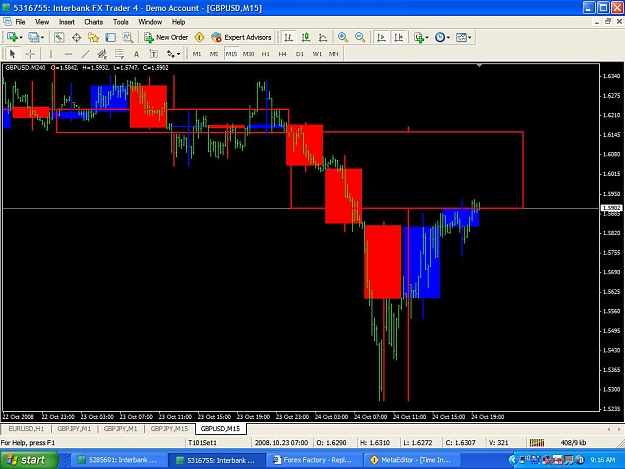Switch chart to MN timeframe
This screenshot has height=469, width=625.
(334, 54)
